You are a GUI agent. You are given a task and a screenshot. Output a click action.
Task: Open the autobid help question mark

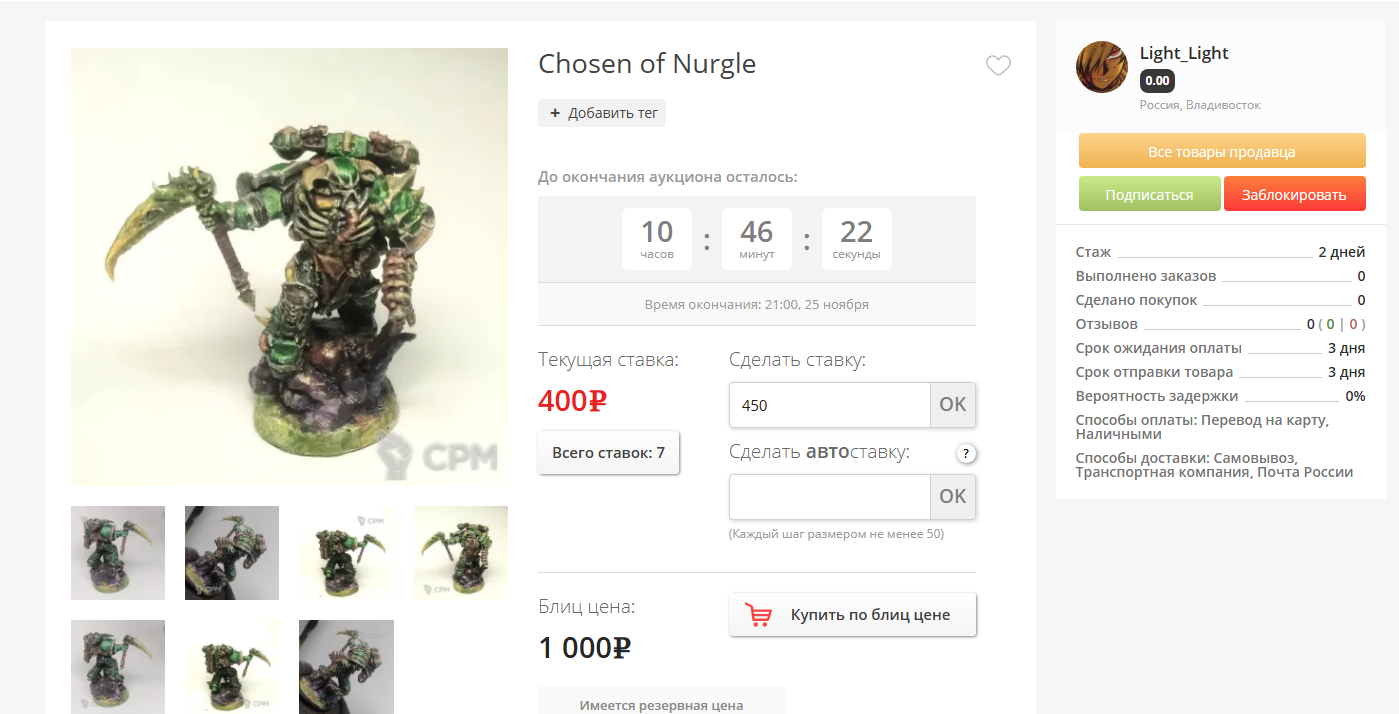[966, 454]
